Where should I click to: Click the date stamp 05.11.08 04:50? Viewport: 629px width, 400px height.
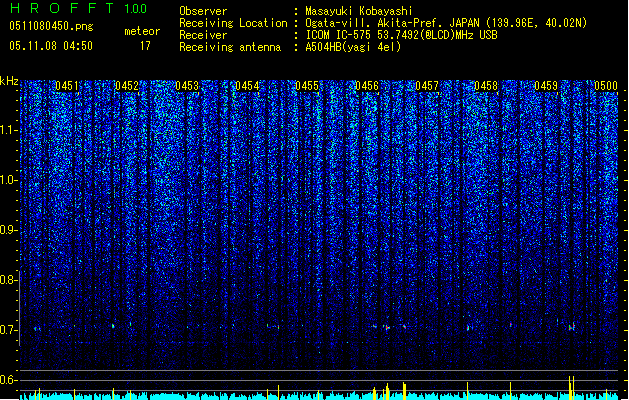tap(51, 46)
